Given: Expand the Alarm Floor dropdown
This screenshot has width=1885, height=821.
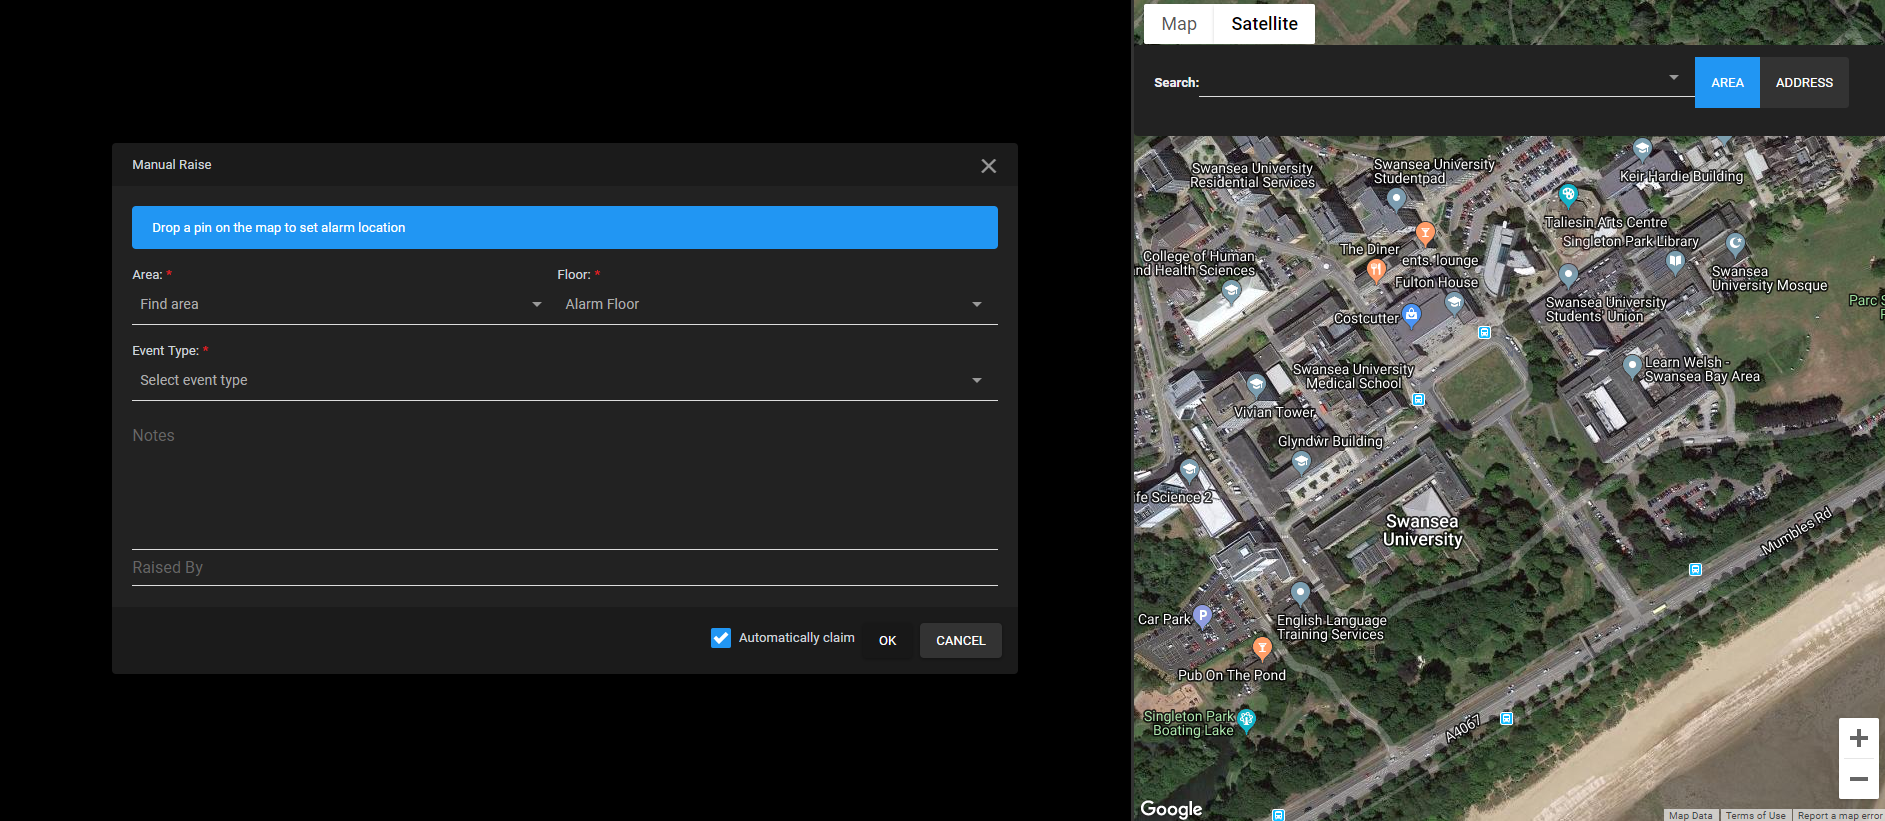Looking at the screenshot, I should (x=777, y=304).
